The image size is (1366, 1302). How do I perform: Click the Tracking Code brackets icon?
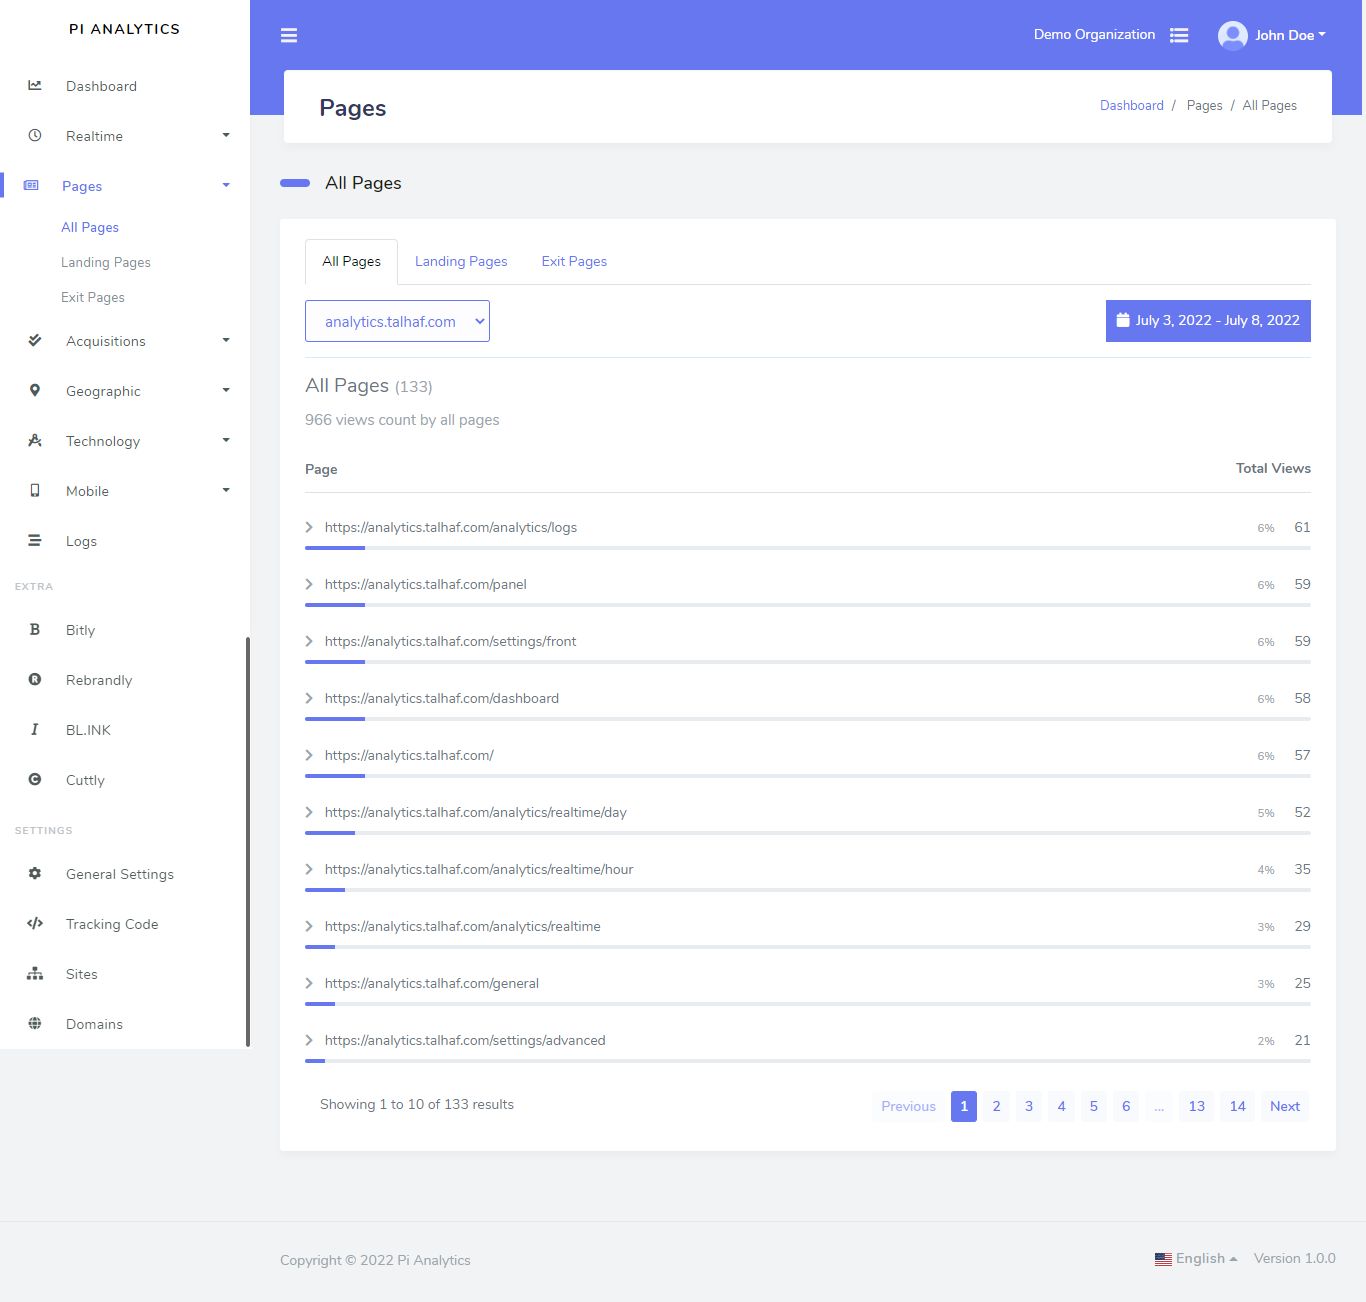click(x=35, y=924)
